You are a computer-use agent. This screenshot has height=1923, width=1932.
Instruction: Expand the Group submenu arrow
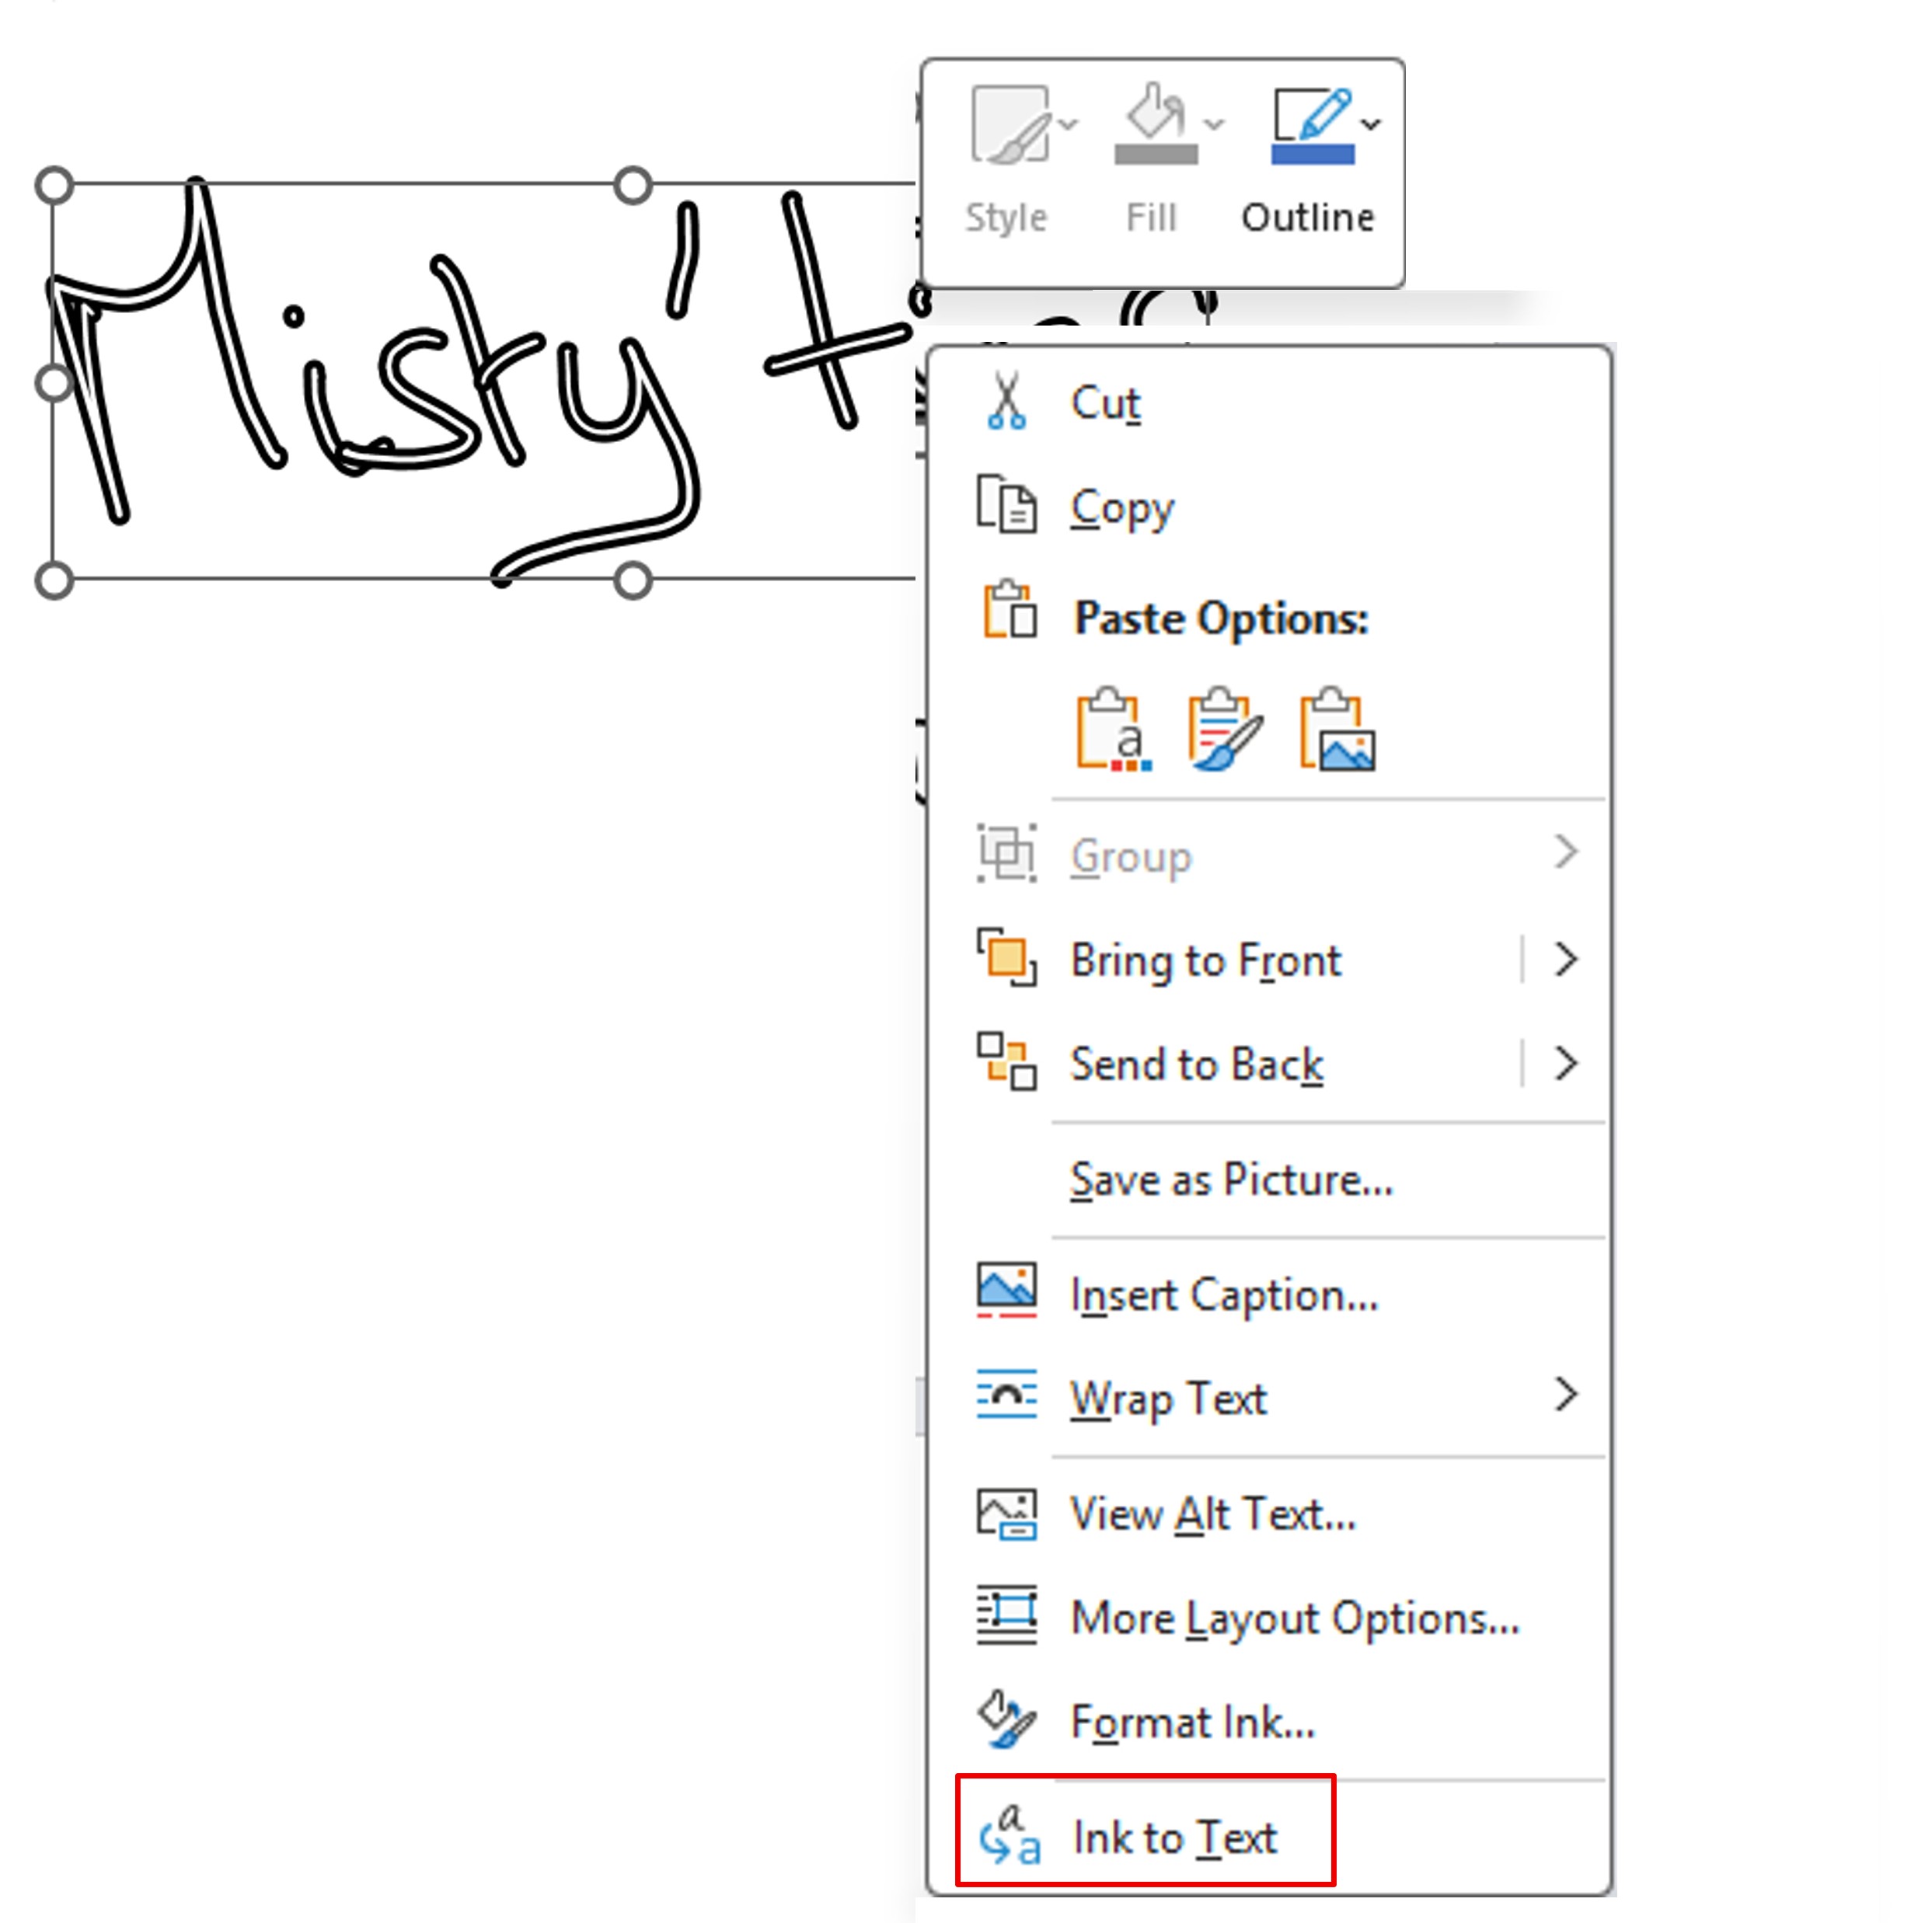click(x=1566, y=853)
